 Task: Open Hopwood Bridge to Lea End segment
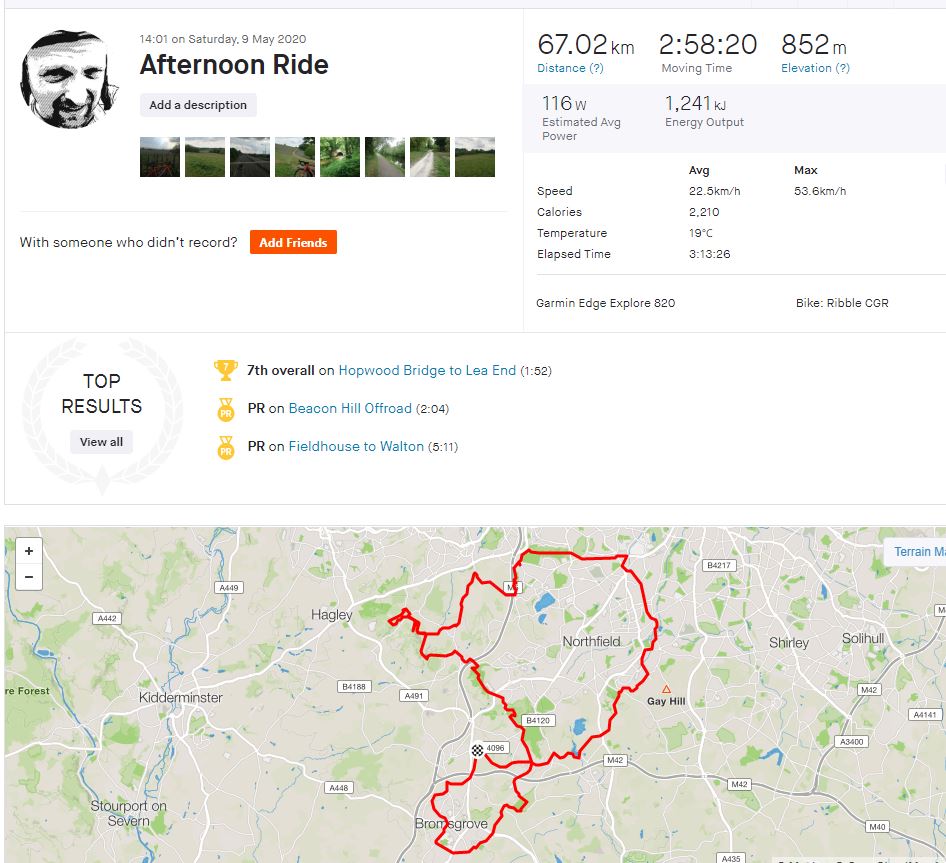pos(427,371)
